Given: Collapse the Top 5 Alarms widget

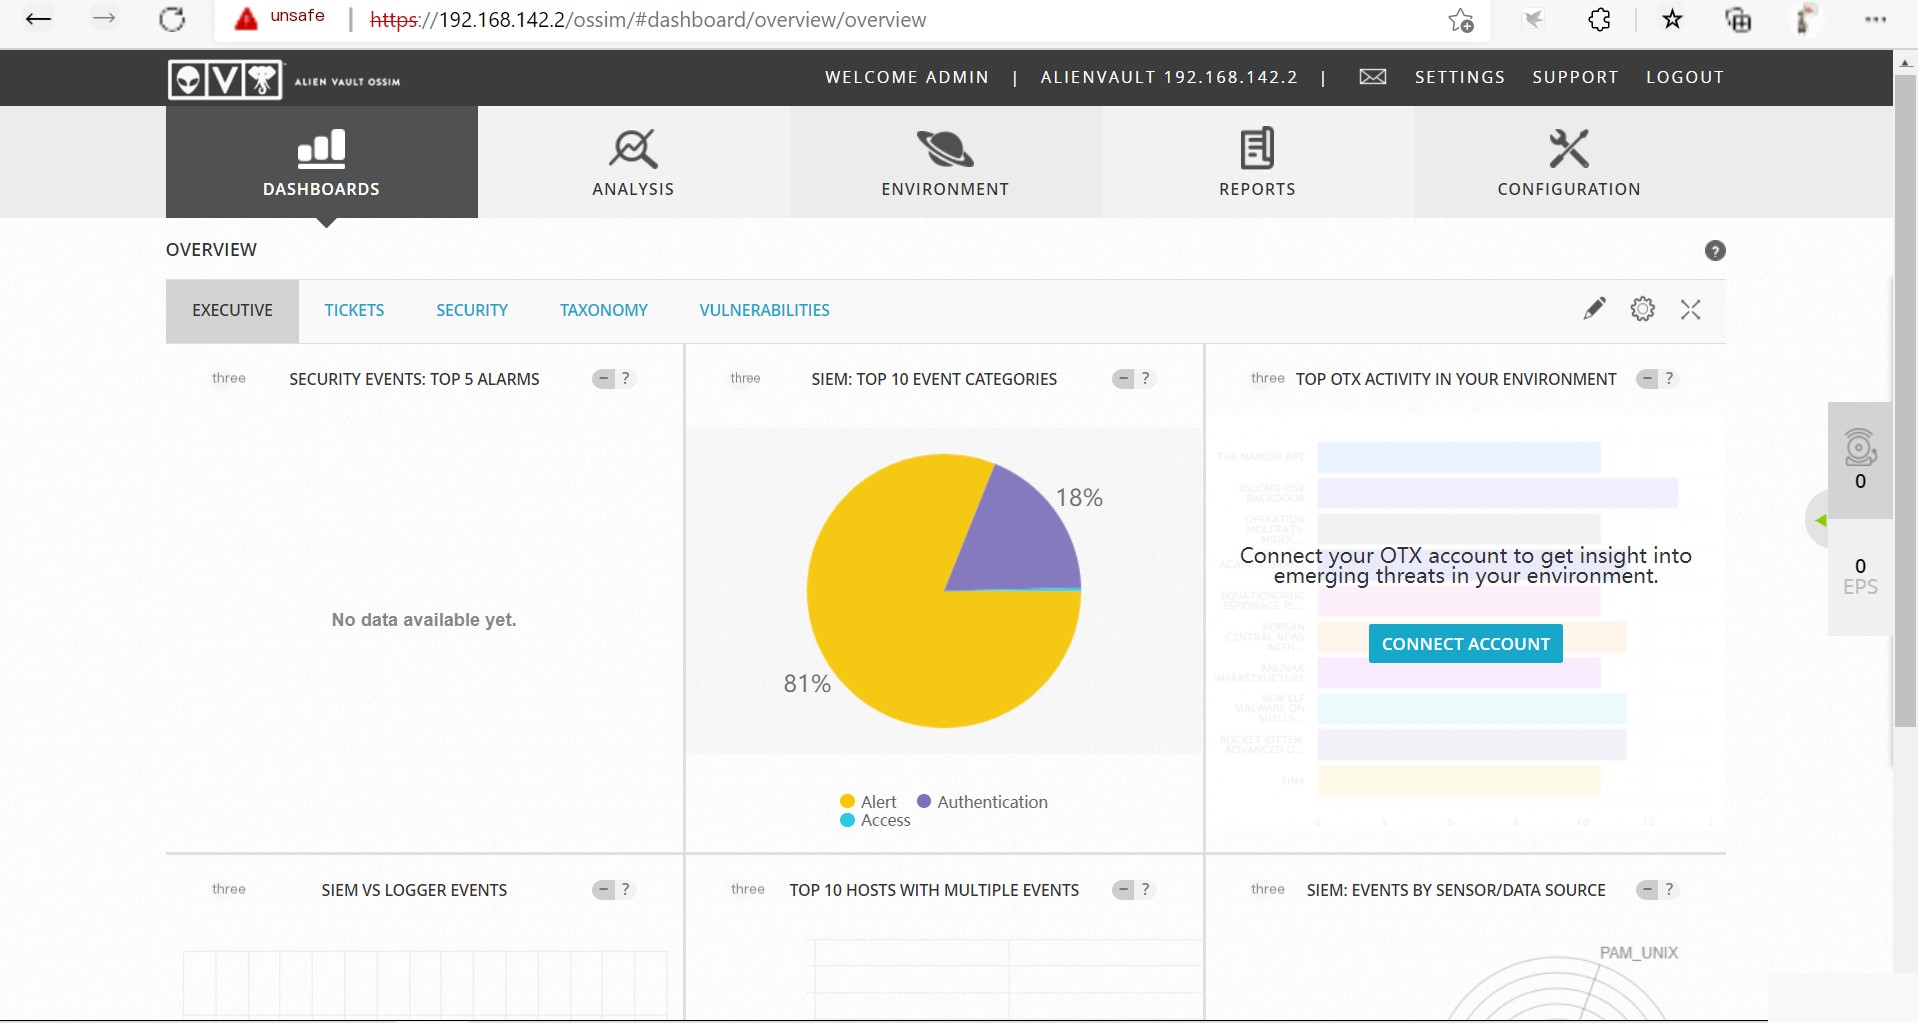Looking at the screenshot, I should pos(603,379).
